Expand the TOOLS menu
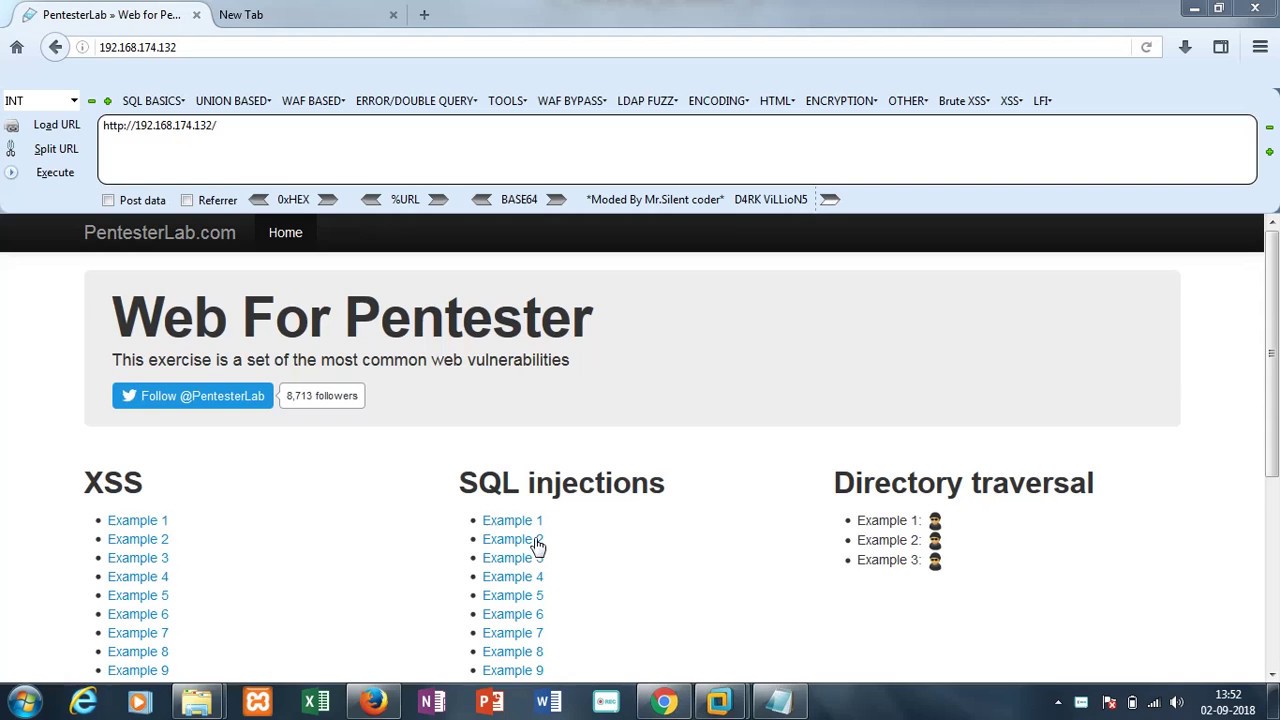 (507, 101)
